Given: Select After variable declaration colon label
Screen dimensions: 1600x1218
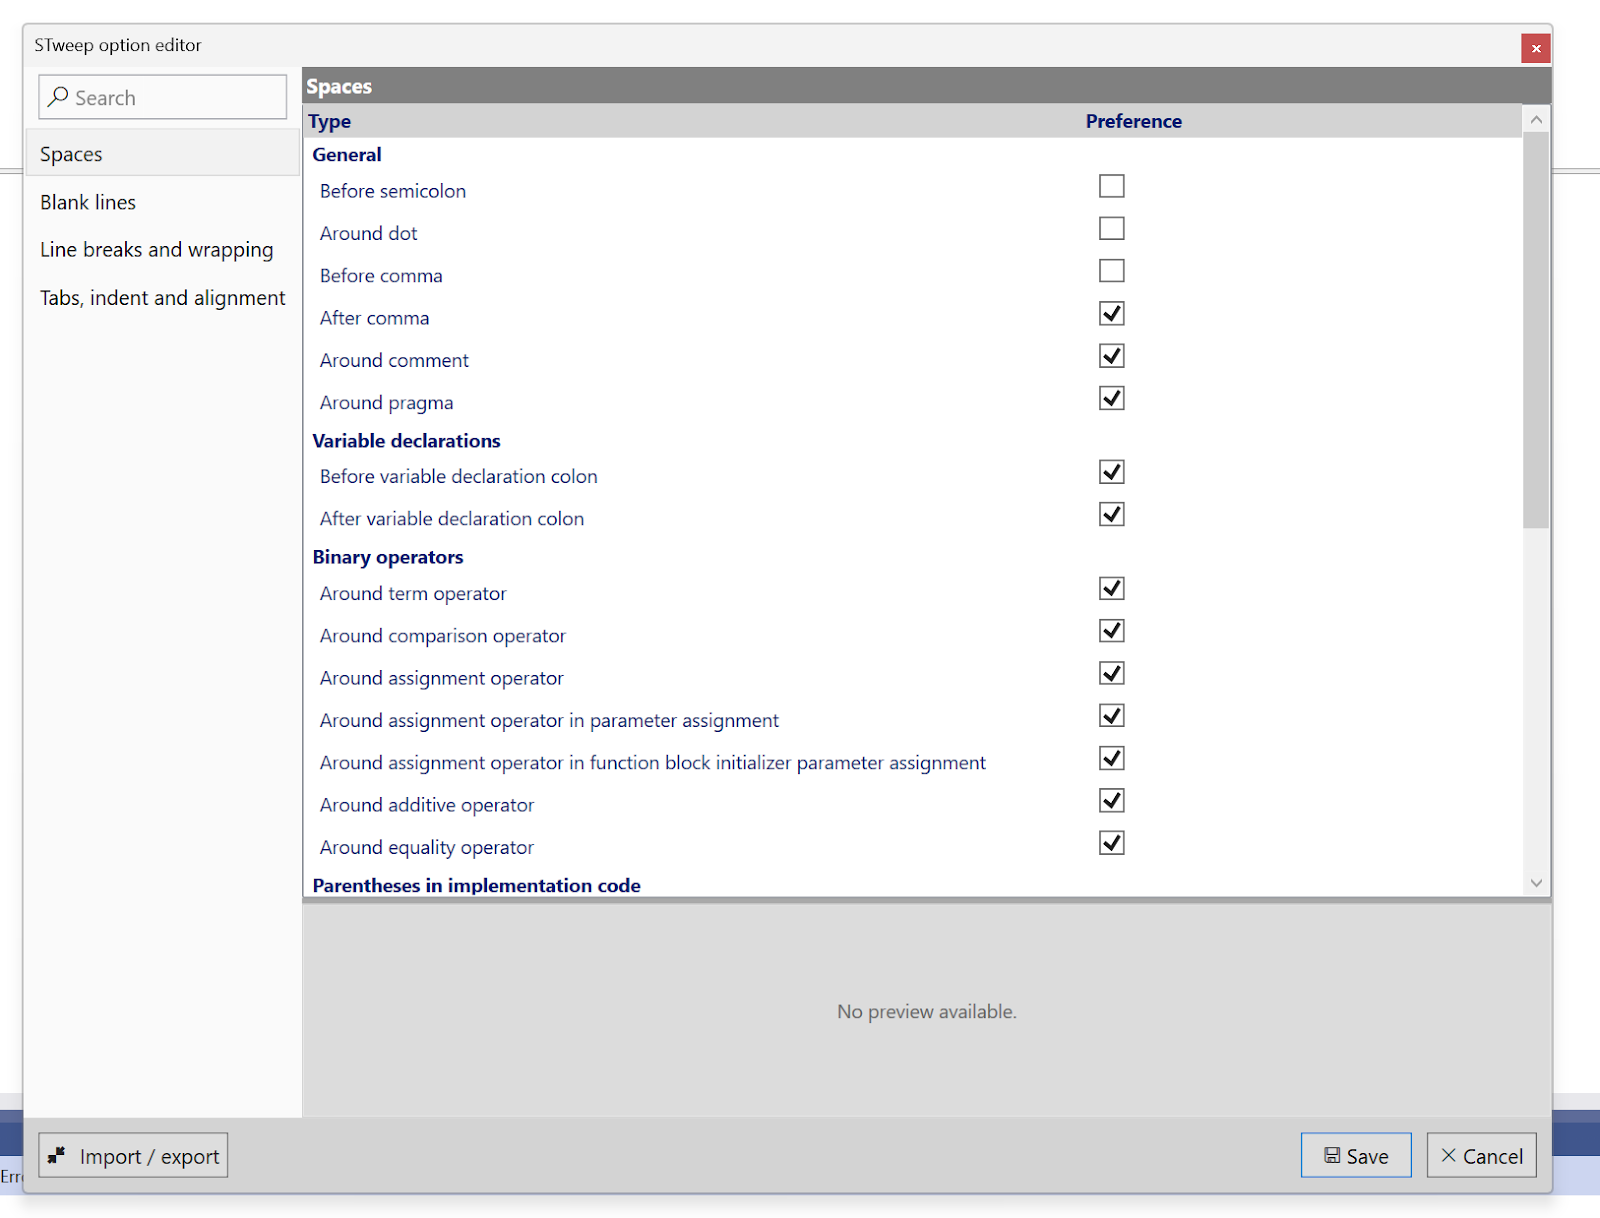Looking at the screenshot, I should [452, 519].
